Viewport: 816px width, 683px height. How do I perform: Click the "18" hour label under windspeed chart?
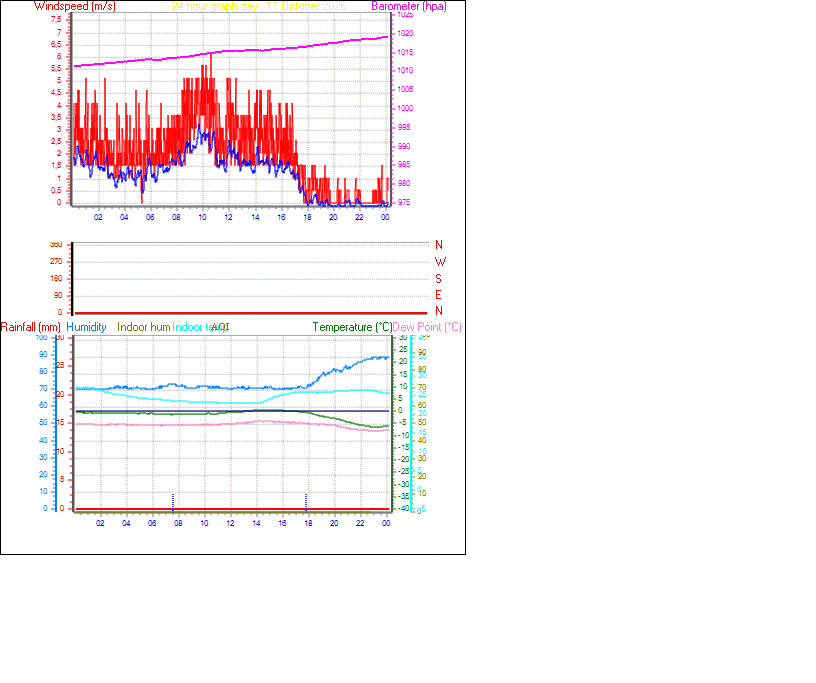pos(308,217)
